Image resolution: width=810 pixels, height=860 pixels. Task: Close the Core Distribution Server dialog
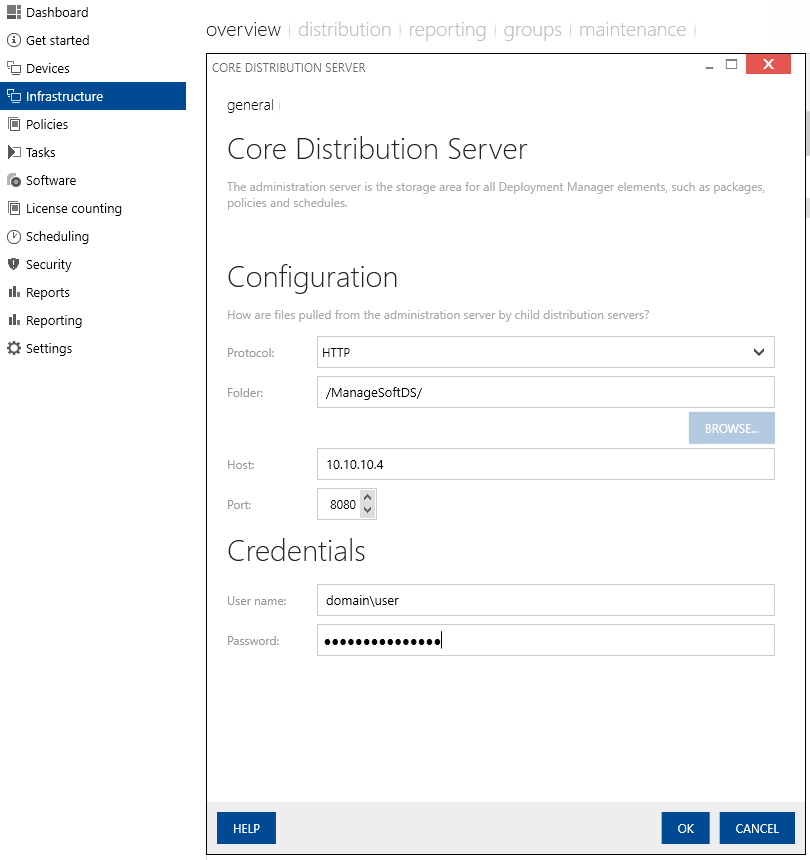(x=768, y=64)
